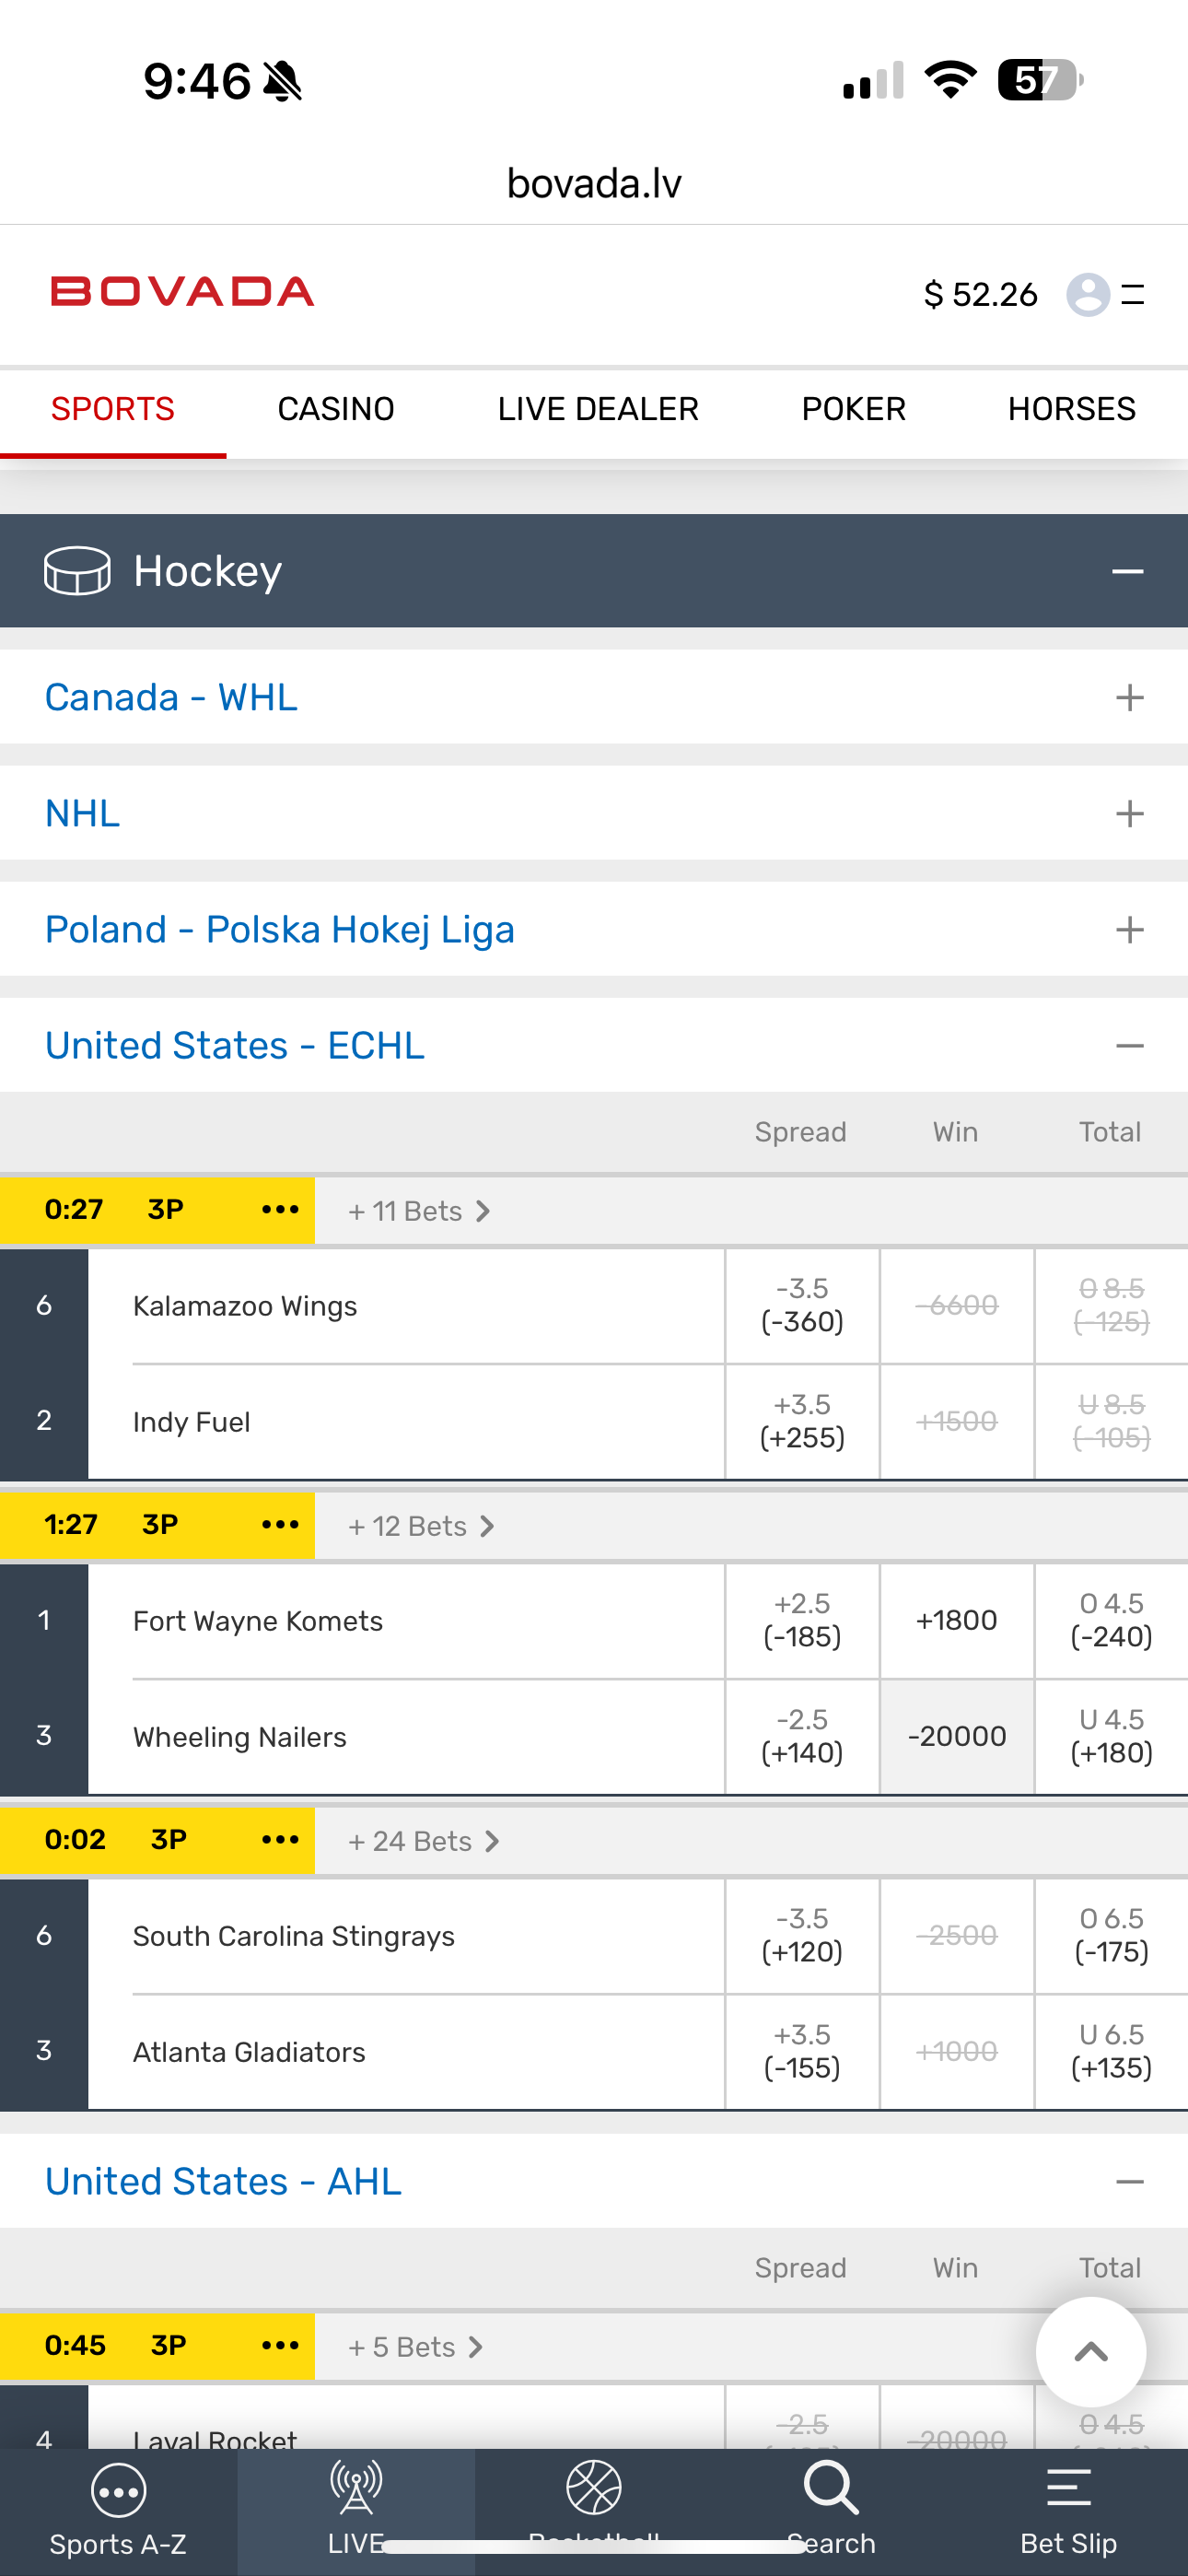Collapse the Hockey section header
This screenshot has width=1188, height=2576.
[1127, 571]
